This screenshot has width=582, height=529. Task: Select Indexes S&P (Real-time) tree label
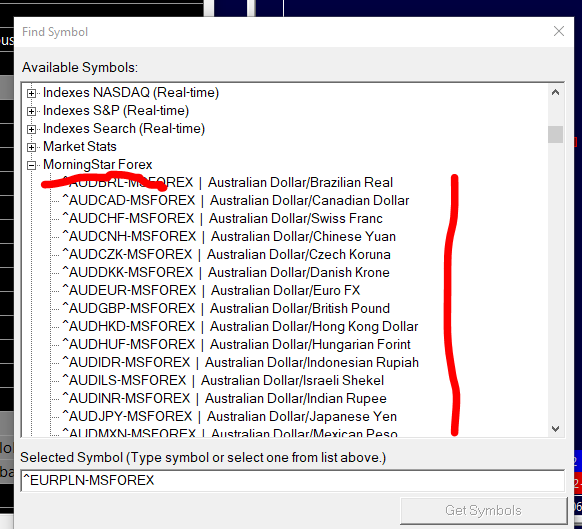click(x=116, y=111)
